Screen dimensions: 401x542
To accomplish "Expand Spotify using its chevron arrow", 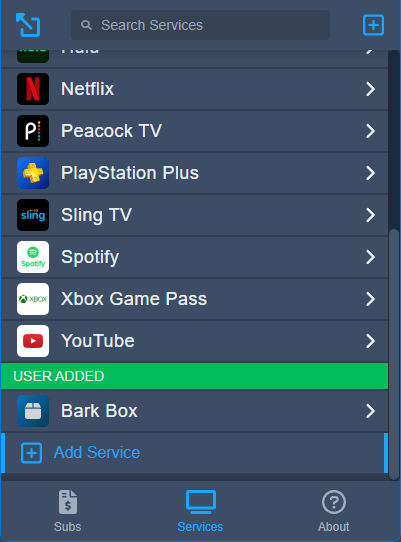I will point(370,257).
